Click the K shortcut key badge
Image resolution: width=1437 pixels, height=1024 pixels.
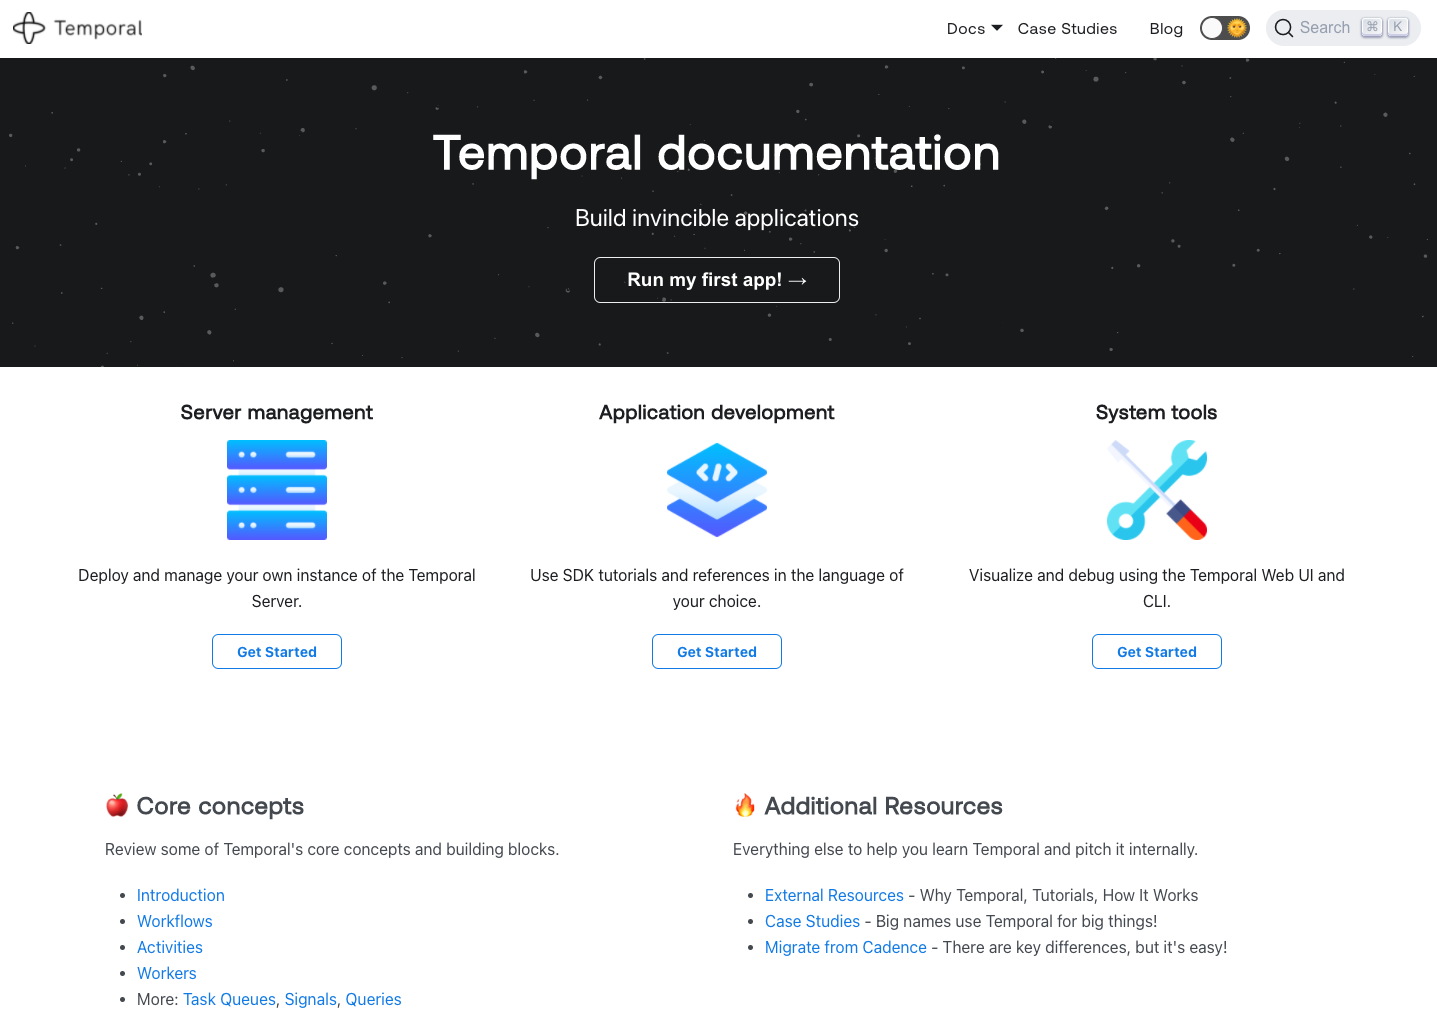(1398, 27)
